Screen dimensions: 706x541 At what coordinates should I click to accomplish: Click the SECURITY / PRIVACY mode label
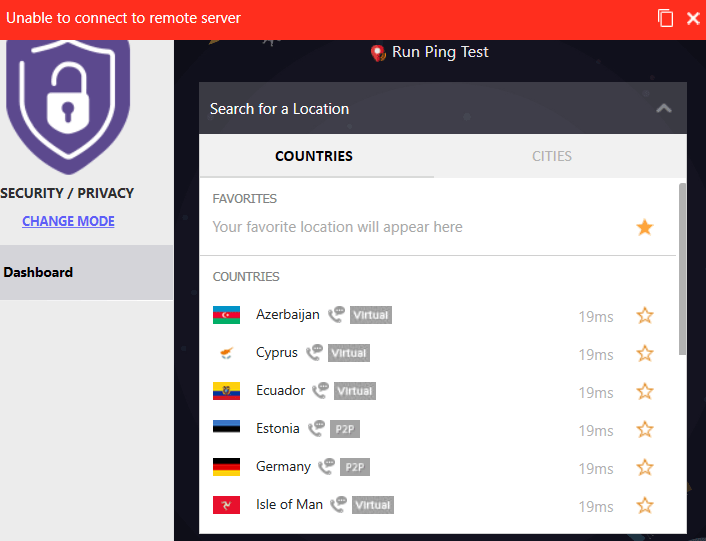tap(67, 193)
